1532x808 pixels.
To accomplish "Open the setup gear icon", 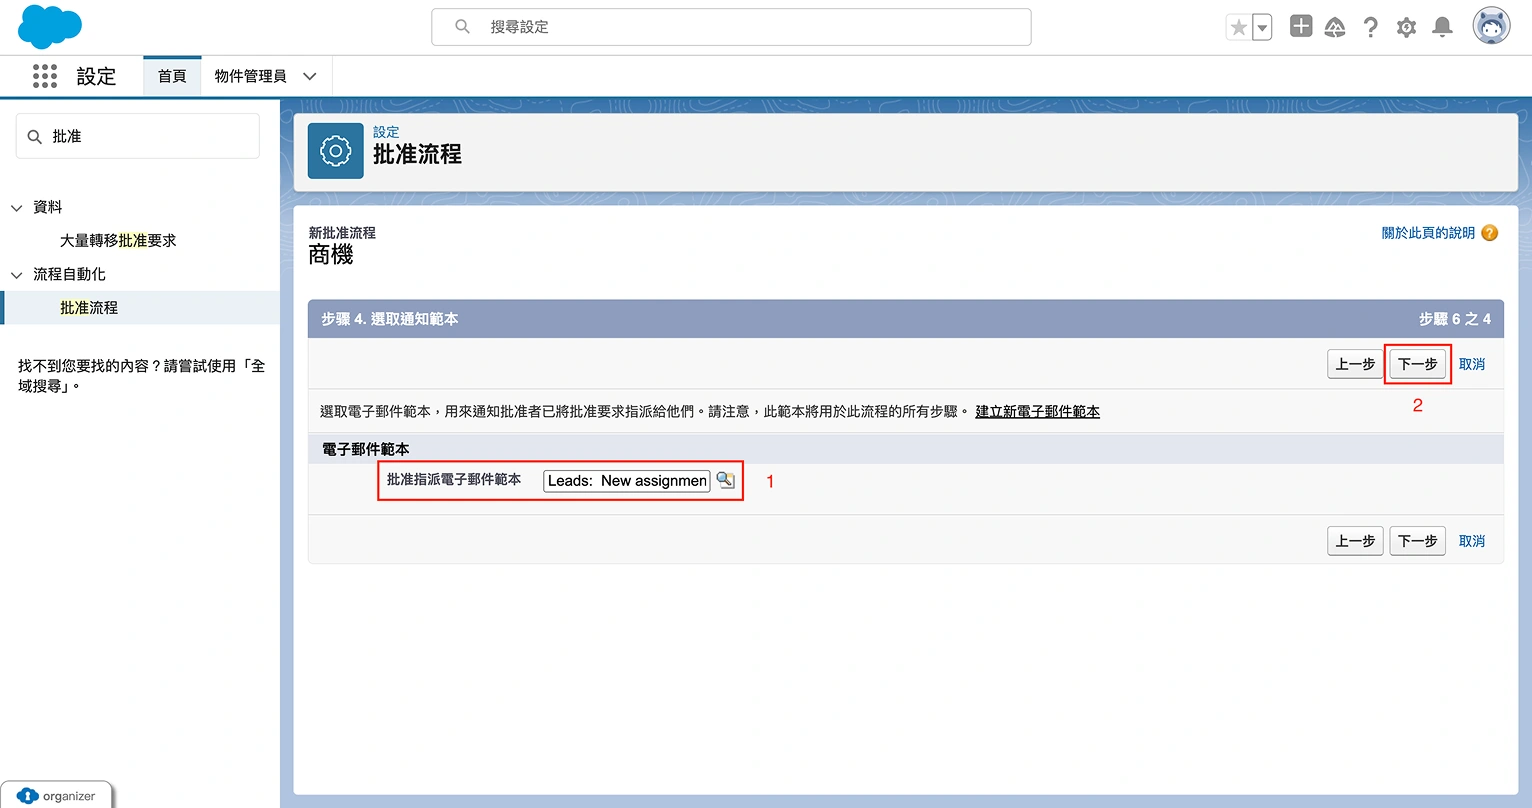I will [1406, 28].
